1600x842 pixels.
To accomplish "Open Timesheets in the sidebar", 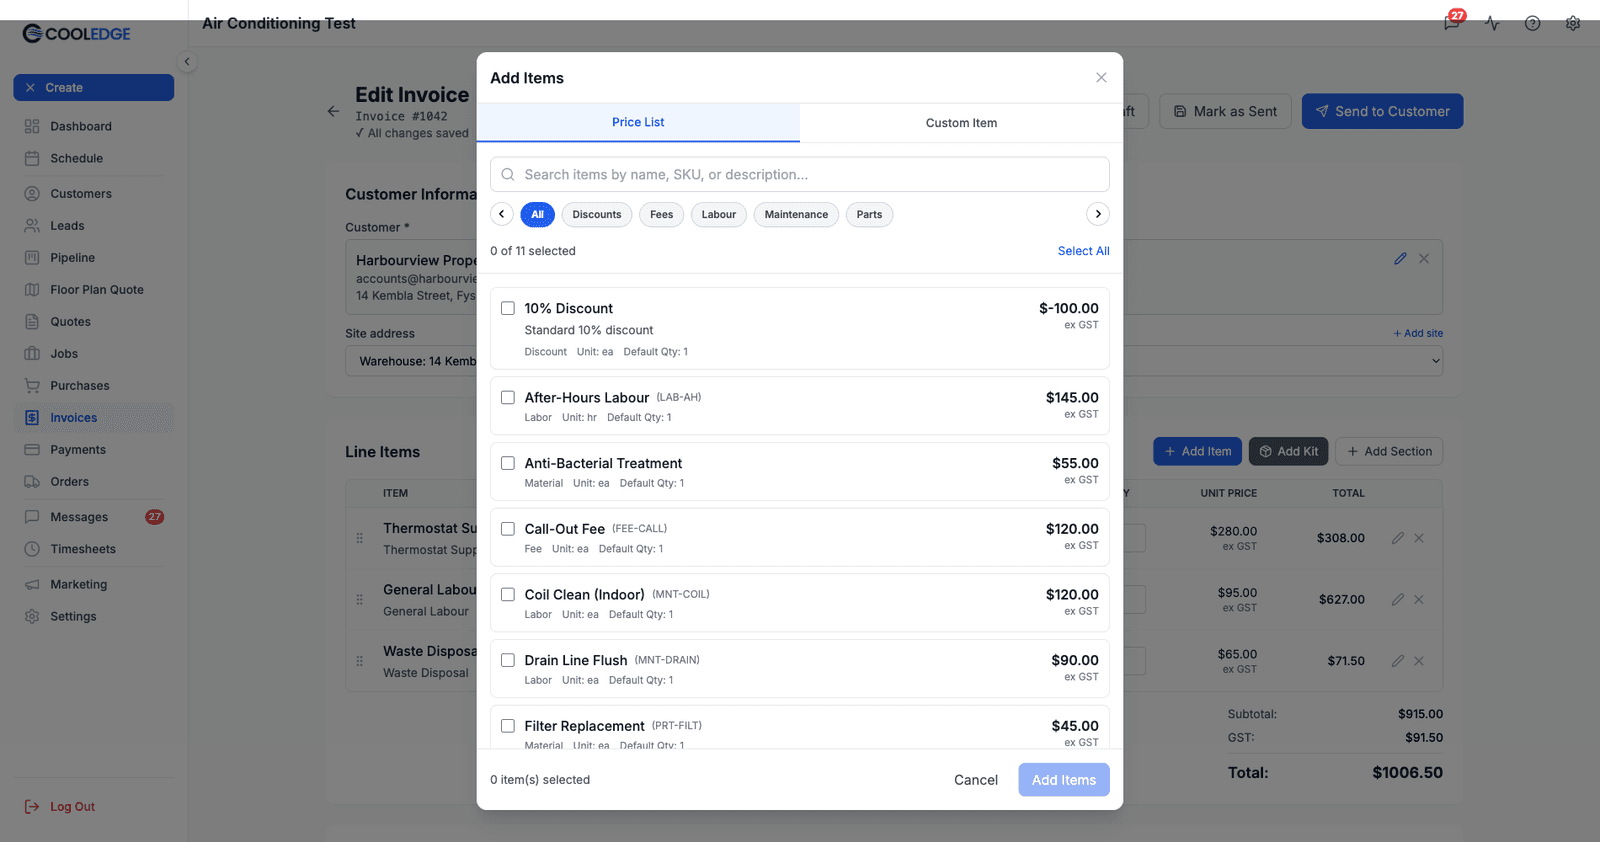I will [x=94, y=549].
